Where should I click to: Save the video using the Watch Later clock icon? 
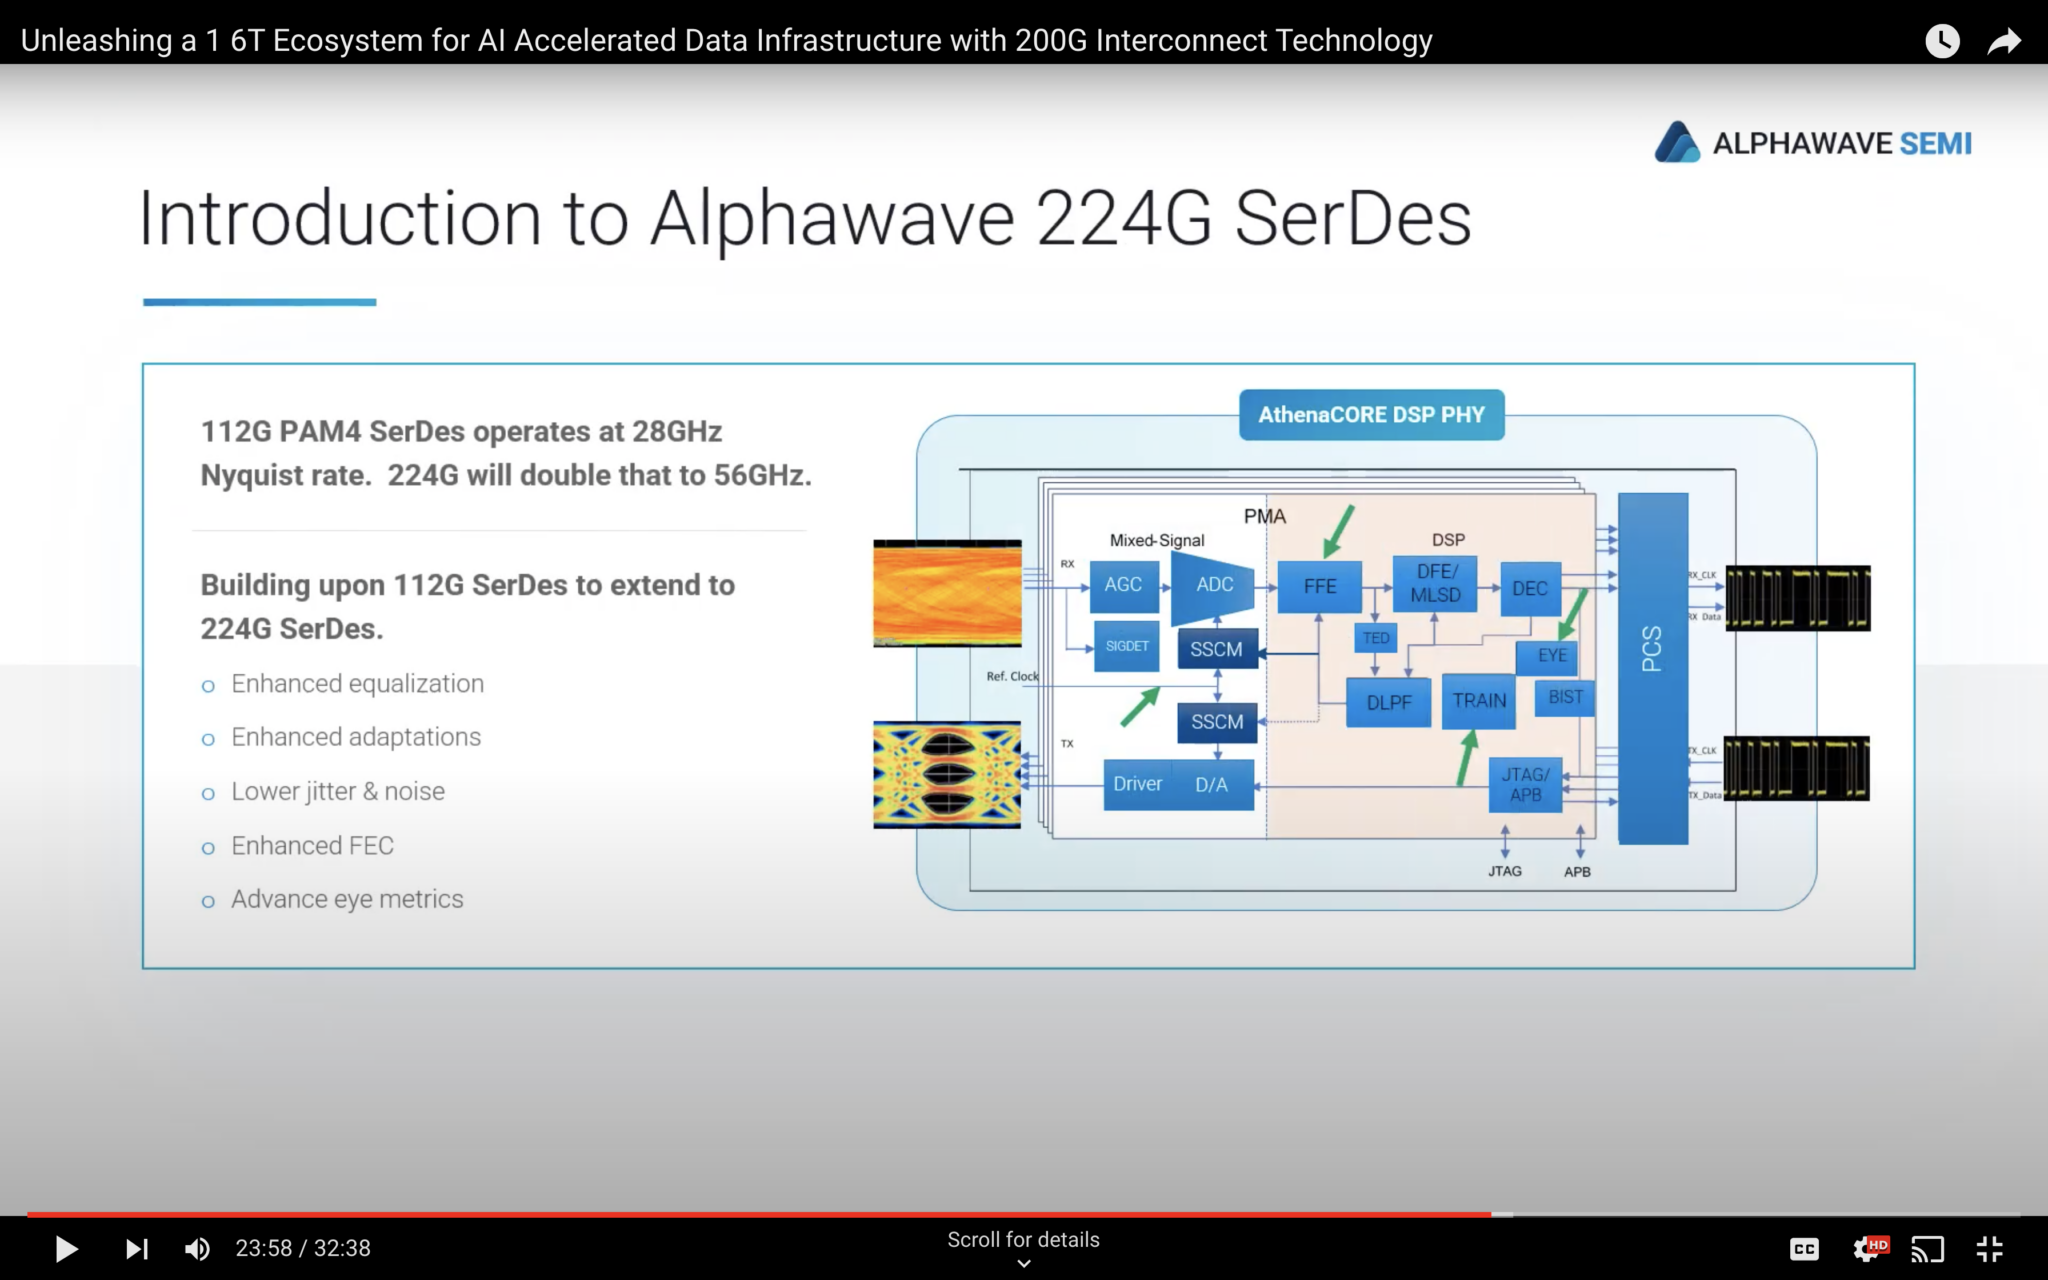pos(1941,40)
